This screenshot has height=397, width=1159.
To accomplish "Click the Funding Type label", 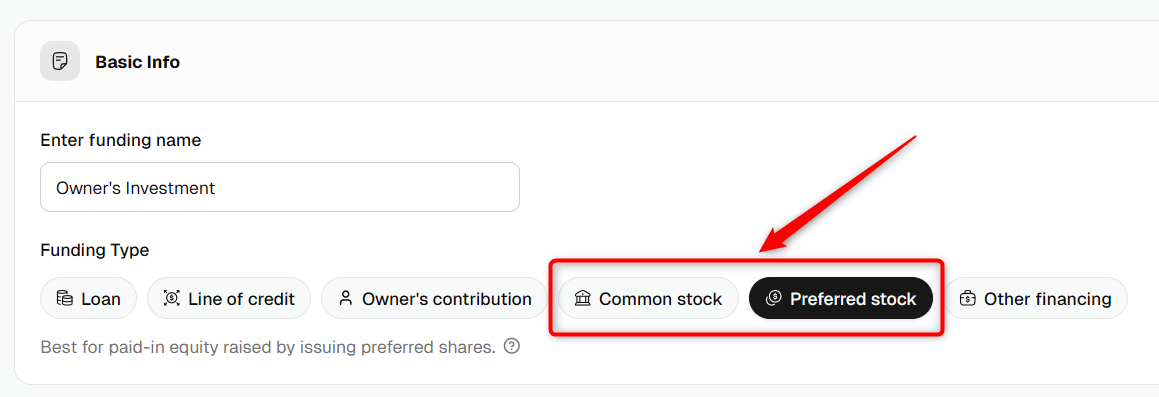I will pos(95,250).
